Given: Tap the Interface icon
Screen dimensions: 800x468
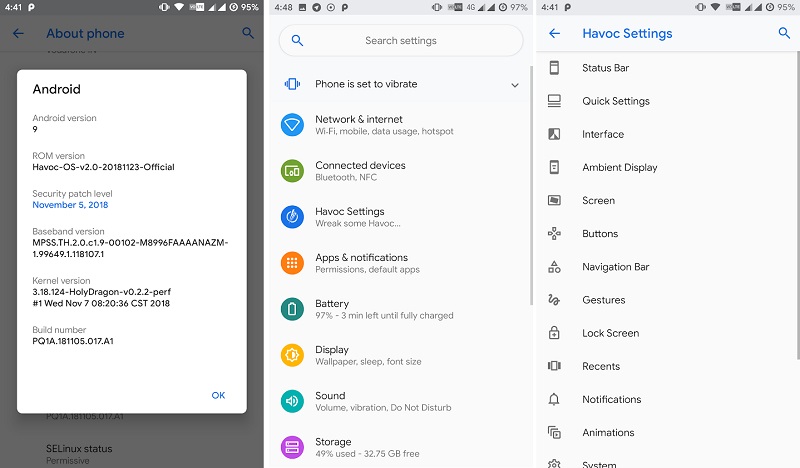Looking at the screenshot, I should coord(554,134).
